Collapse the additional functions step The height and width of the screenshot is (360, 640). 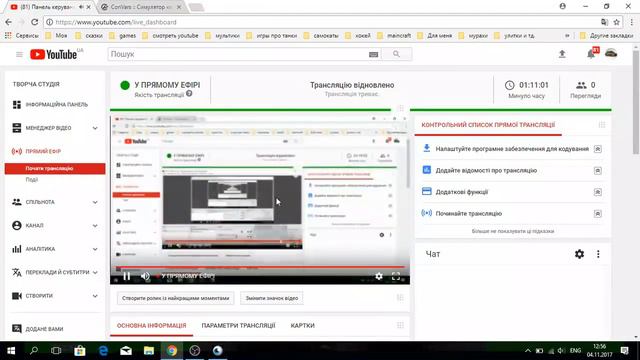click(x=598, y=192)
